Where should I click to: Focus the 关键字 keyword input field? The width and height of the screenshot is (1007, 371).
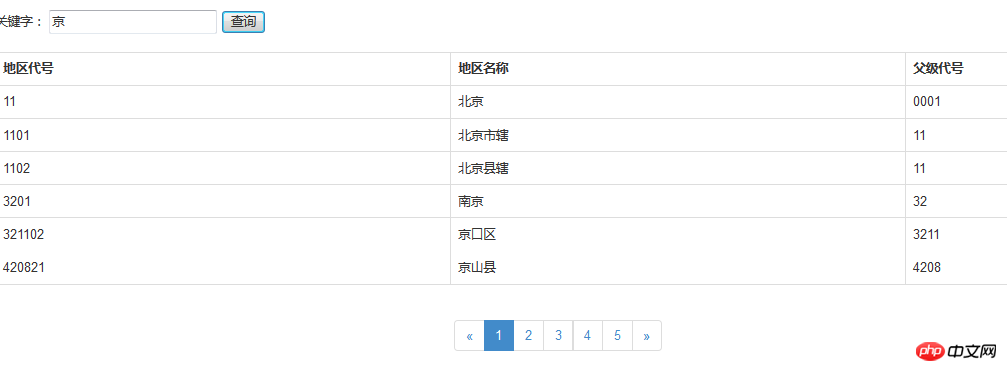click(x=133, y=22)
